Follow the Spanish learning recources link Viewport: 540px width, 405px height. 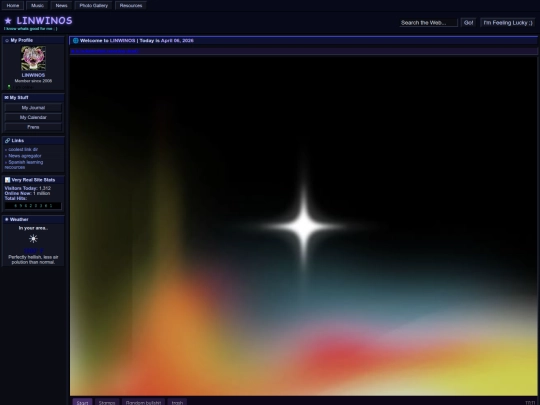[x=24, y=165]
